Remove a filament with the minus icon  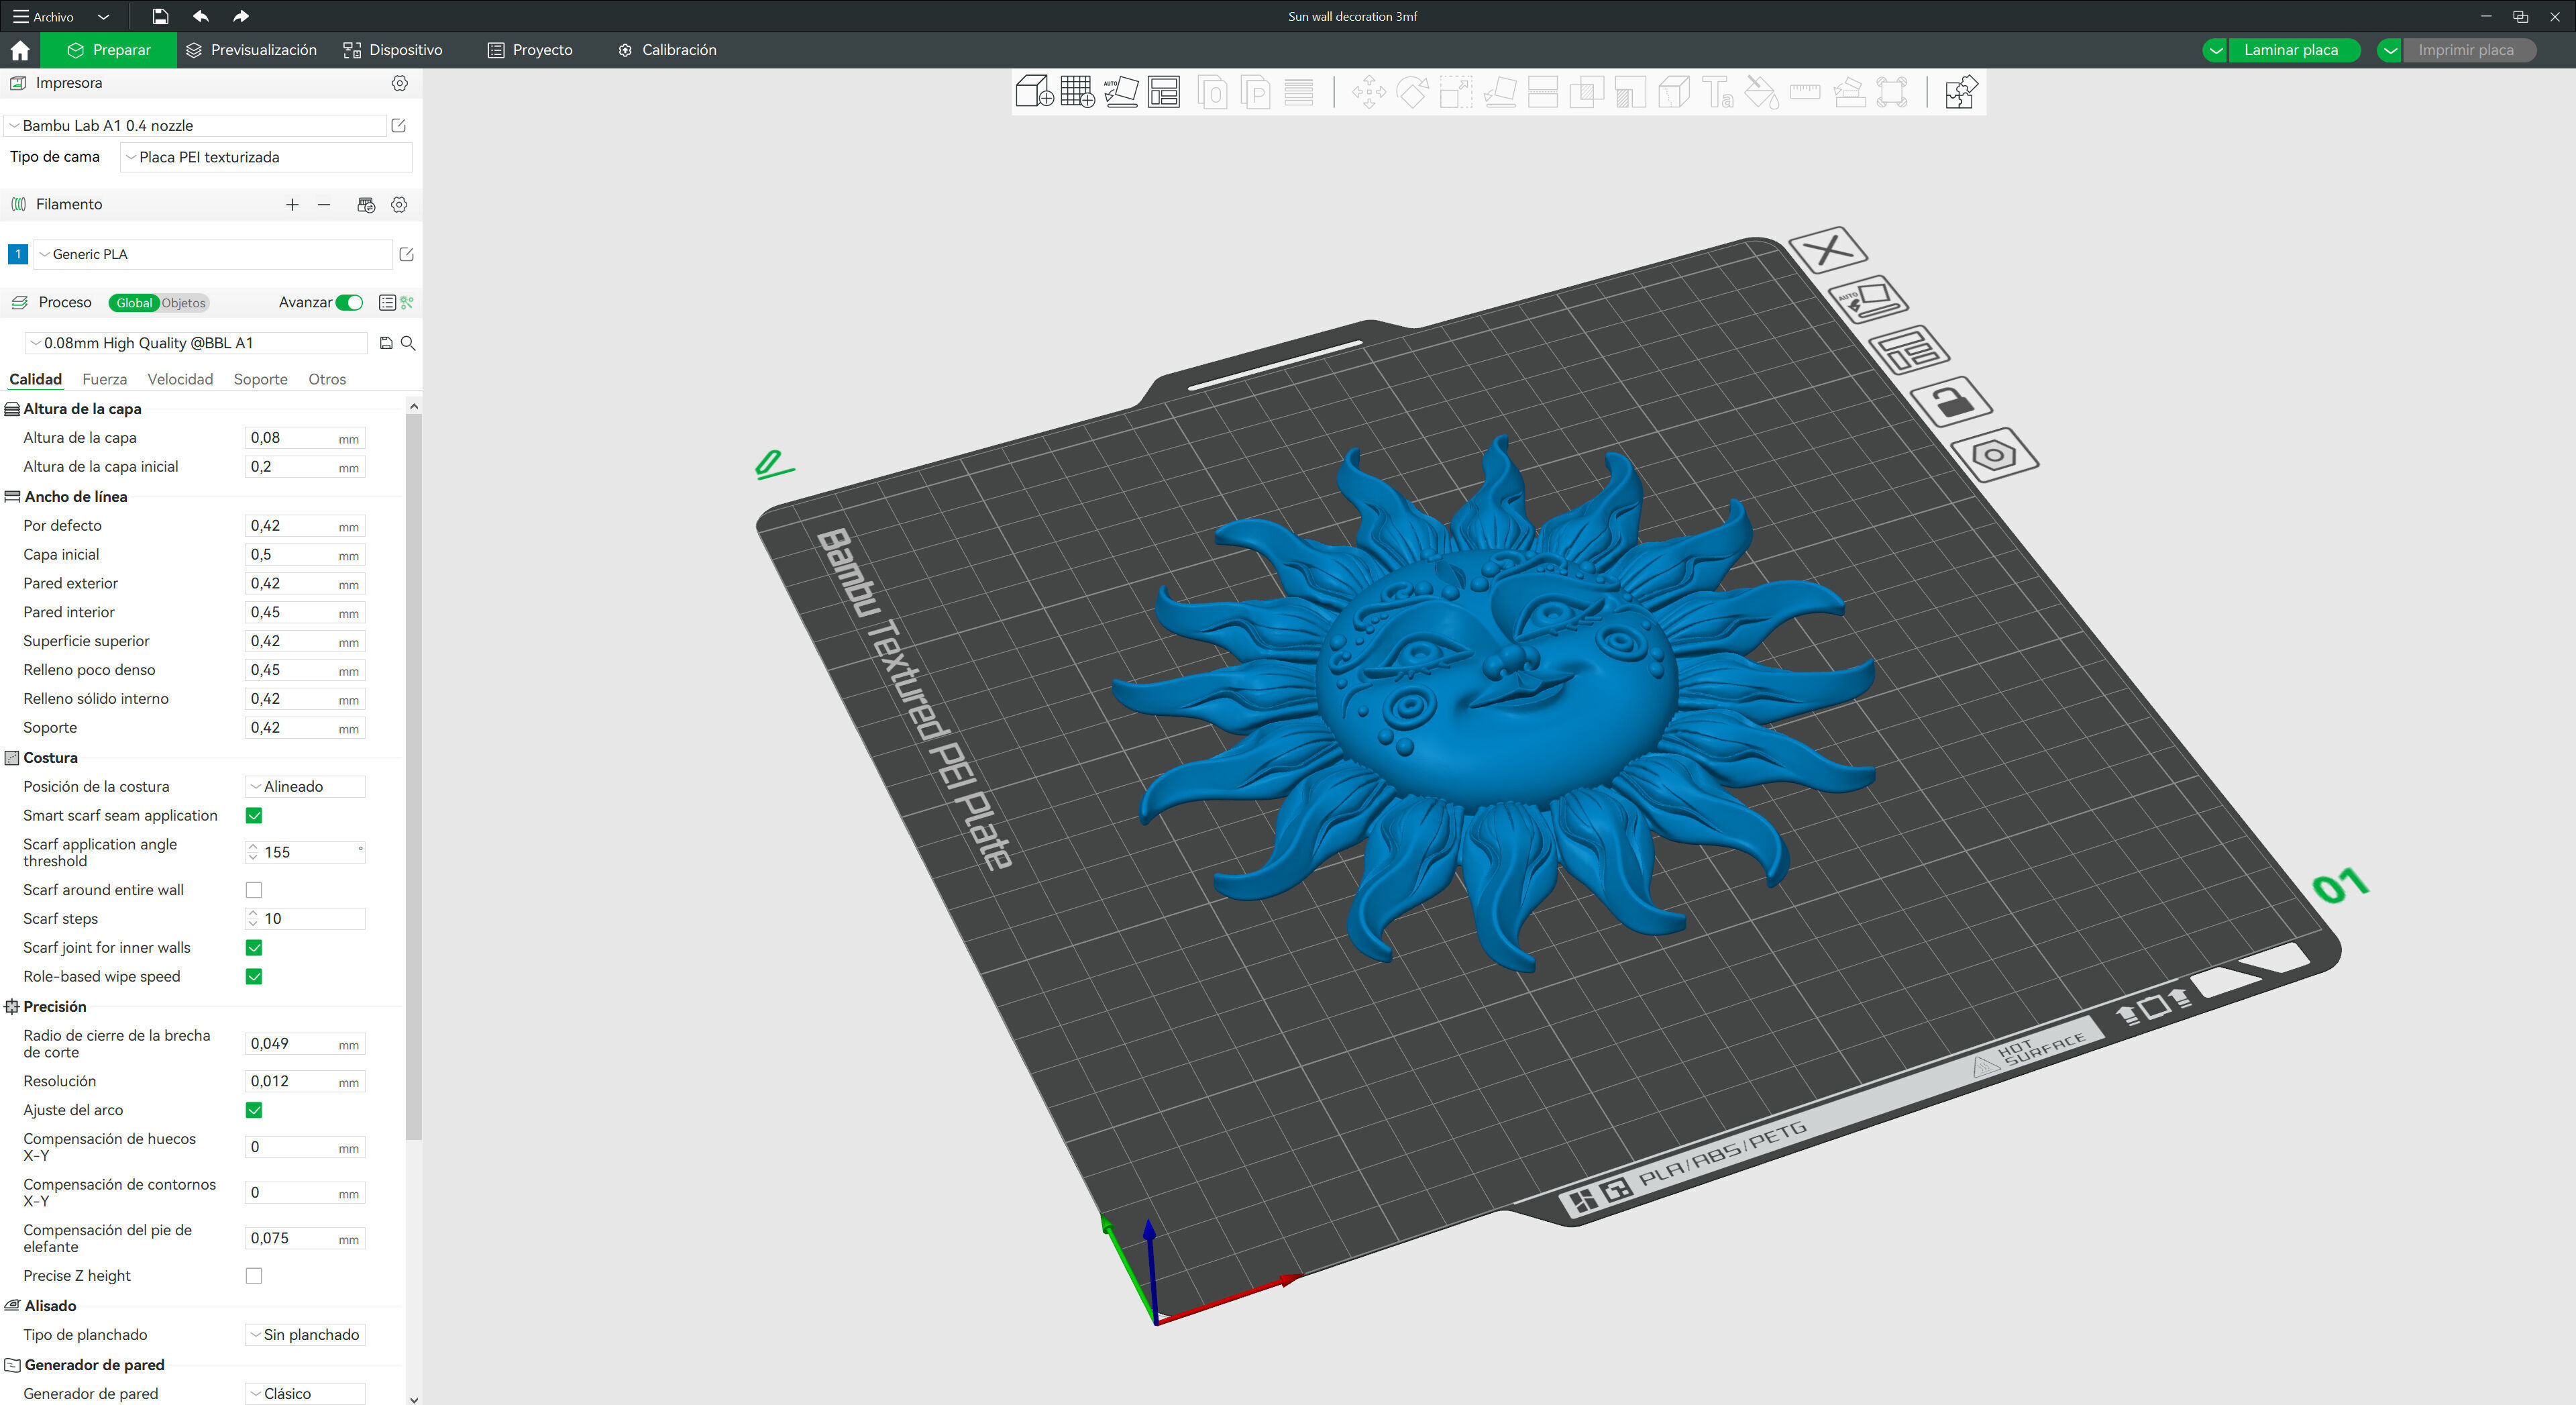tap(324, 205)
